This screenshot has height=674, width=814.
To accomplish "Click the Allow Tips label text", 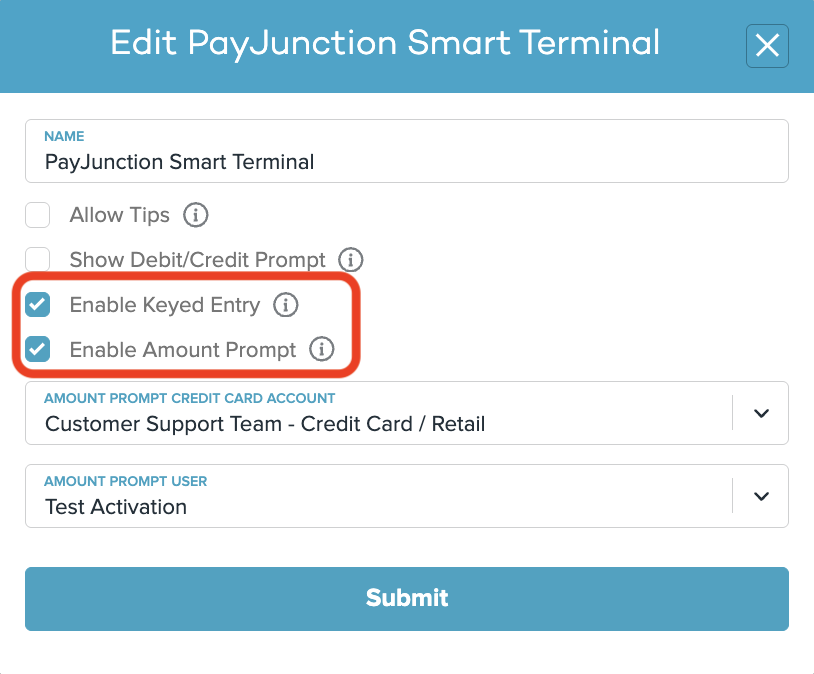I will click(x=120, y=215).
